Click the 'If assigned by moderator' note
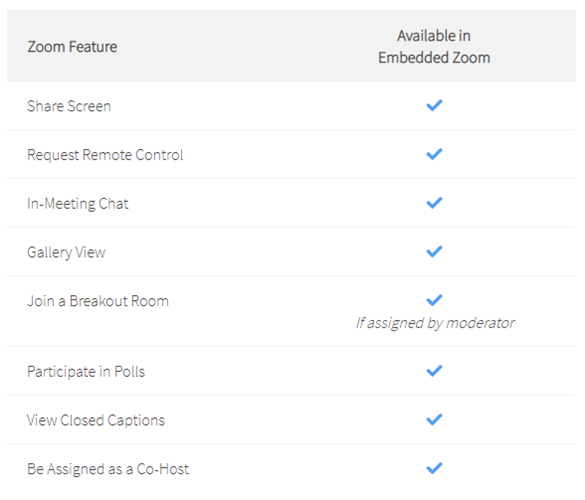585x500 pixels. pyautogui.click(x=435, y=323)
